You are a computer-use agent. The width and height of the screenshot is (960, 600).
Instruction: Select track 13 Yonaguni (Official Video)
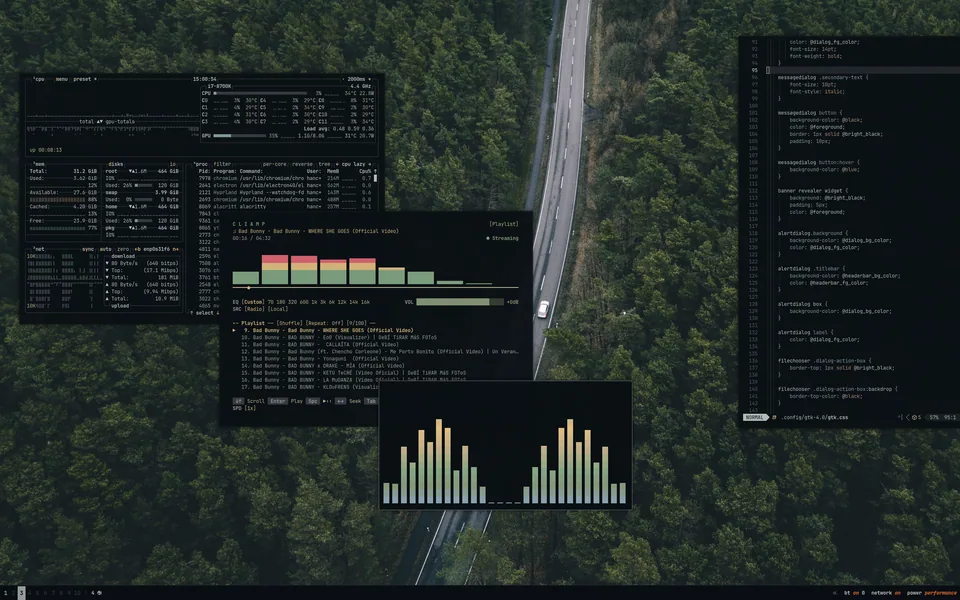(320, 359)
